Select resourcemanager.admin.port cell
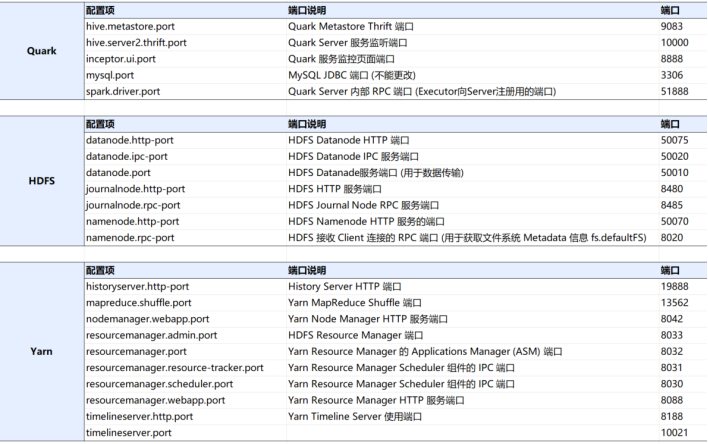The height and width of the screenshot is (444, 708). (185, 336)
